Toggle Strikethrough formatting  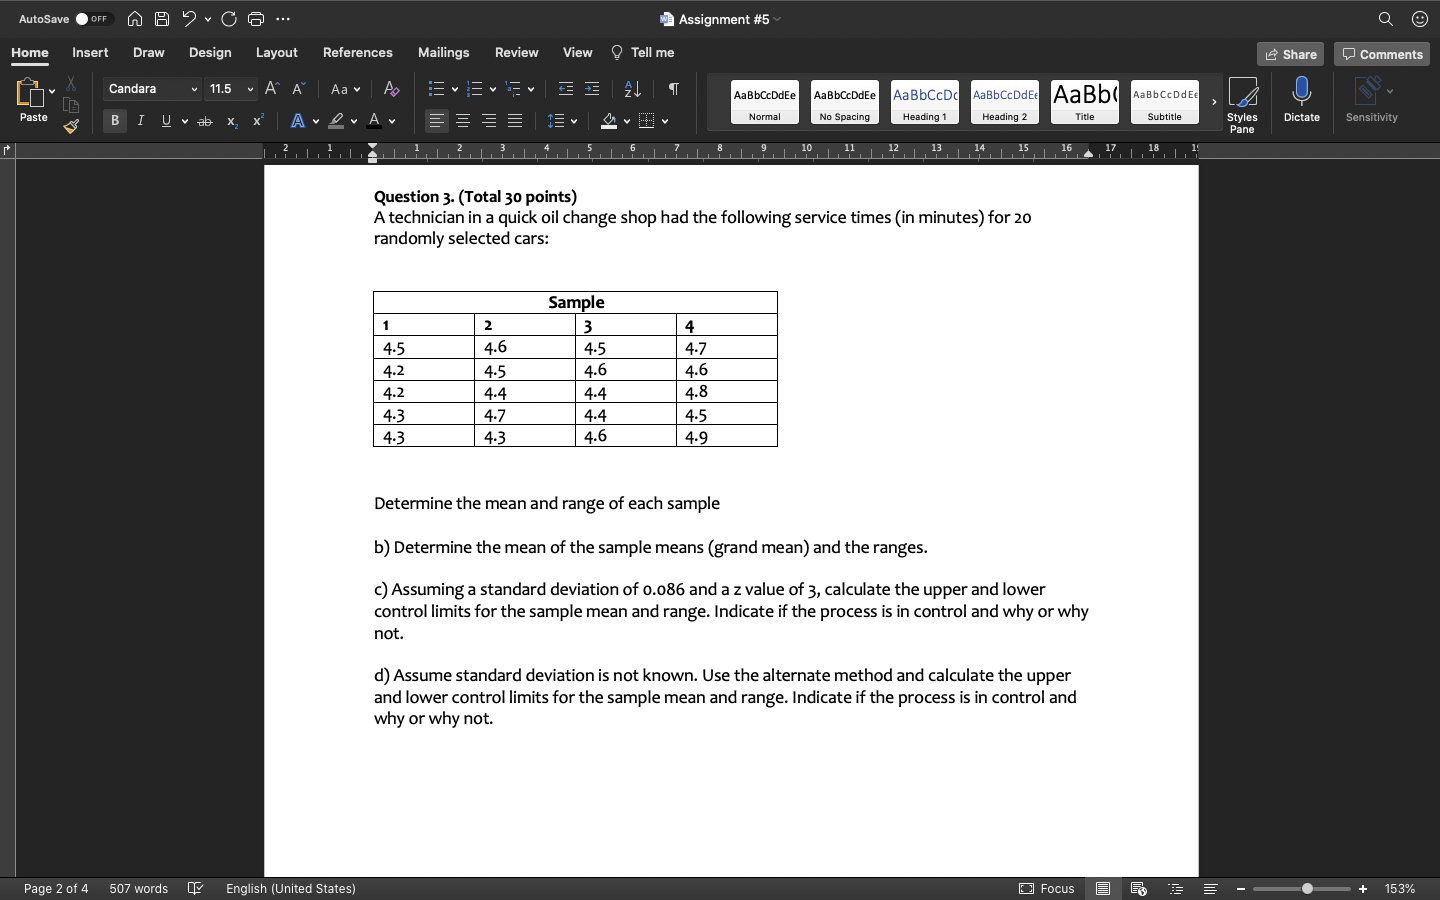(205, 121)
